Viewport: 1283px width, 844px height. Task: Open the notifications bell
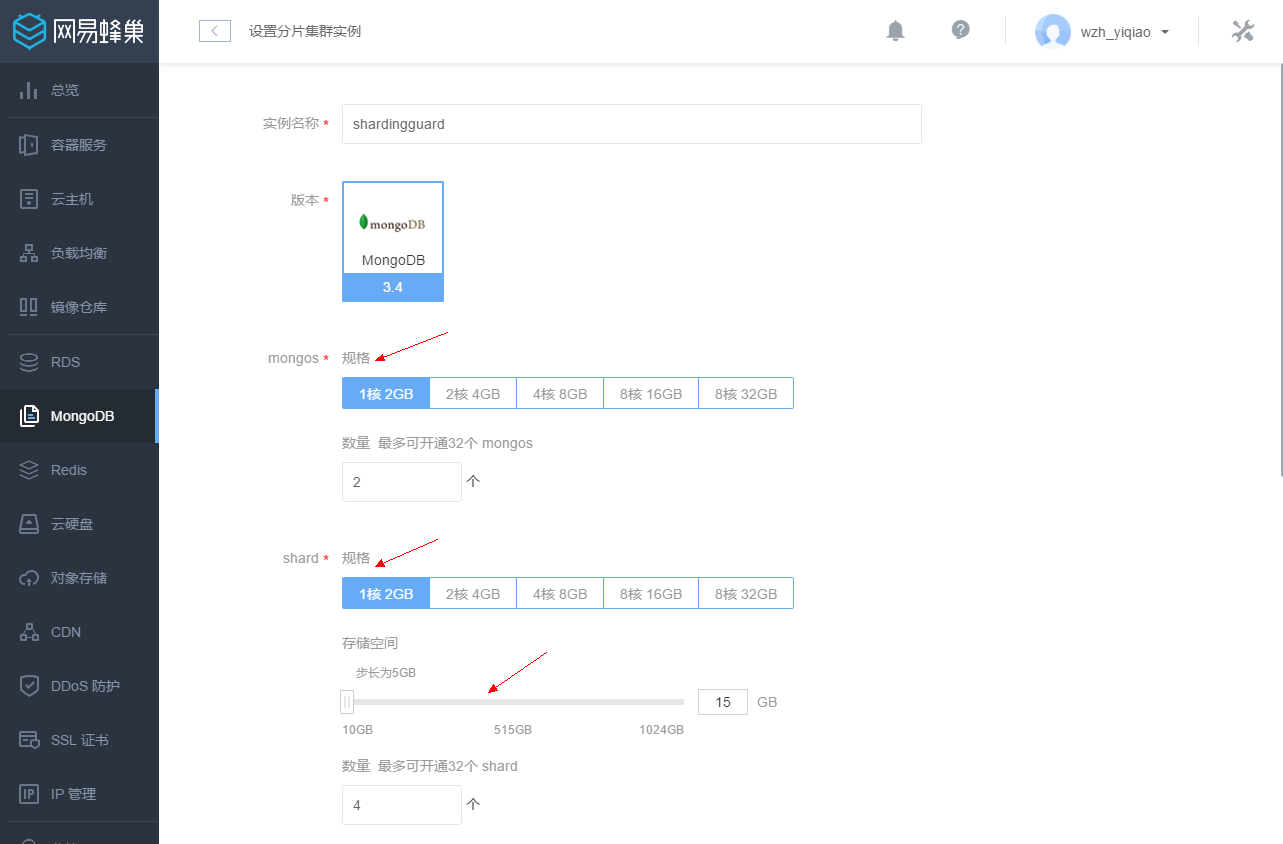tap(895, 31)
